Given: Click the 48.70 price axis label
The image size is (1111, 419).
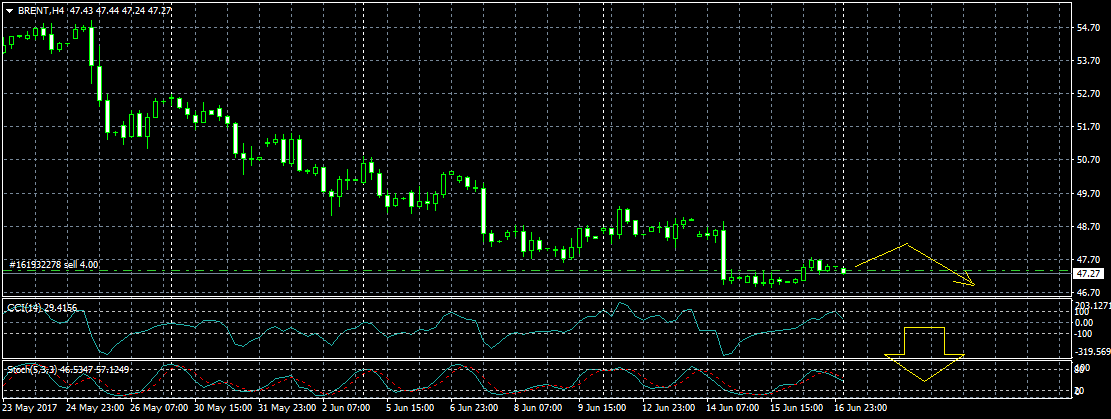Looking at the screenshot, I should pyautogui.click(x=1088, y=226).
